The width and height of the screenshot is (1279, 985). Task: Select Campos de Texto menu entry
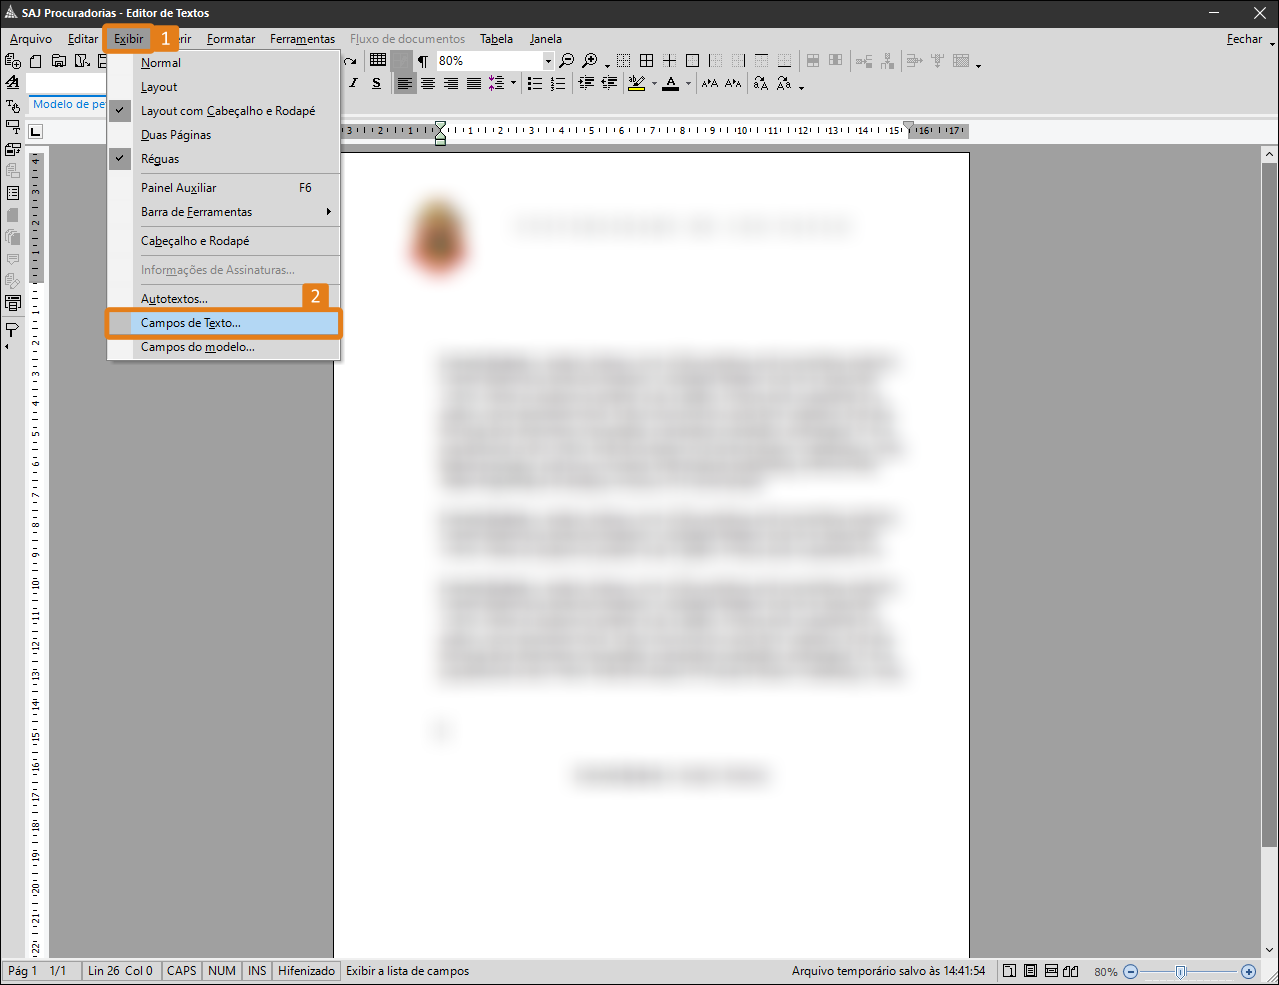(190, 323)
